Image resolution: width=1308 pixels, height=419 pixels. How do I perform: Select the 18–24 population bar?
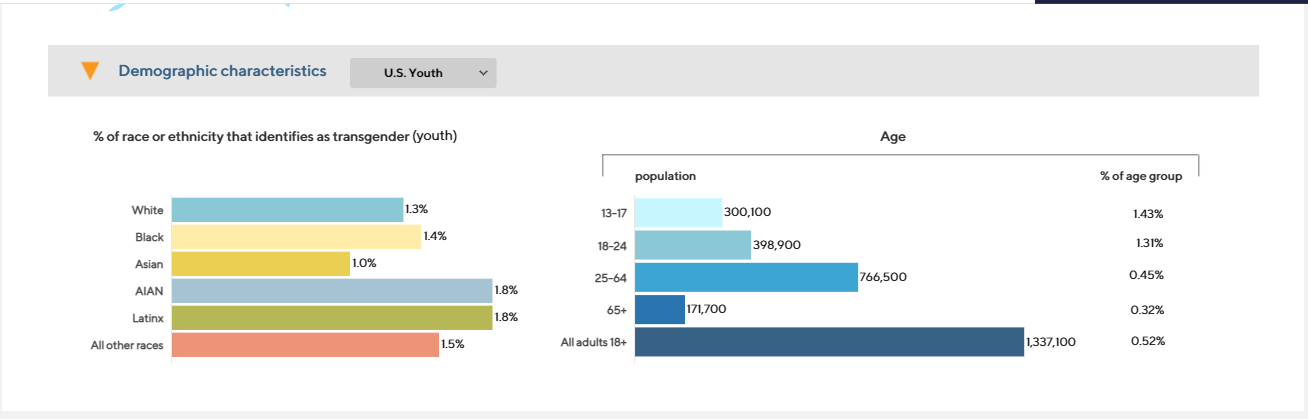693,245
